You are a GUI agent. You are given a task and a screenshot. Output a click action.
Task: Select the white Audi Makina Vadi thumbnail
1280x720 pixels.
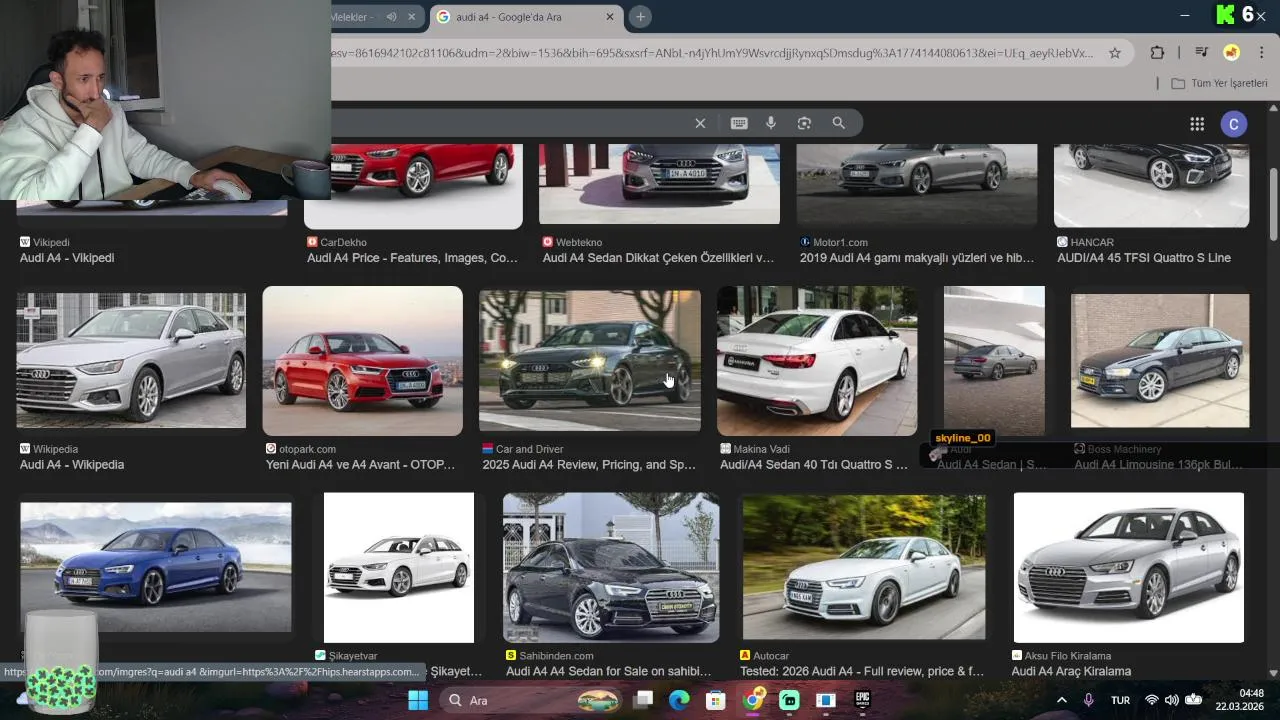tap(817, 361)
